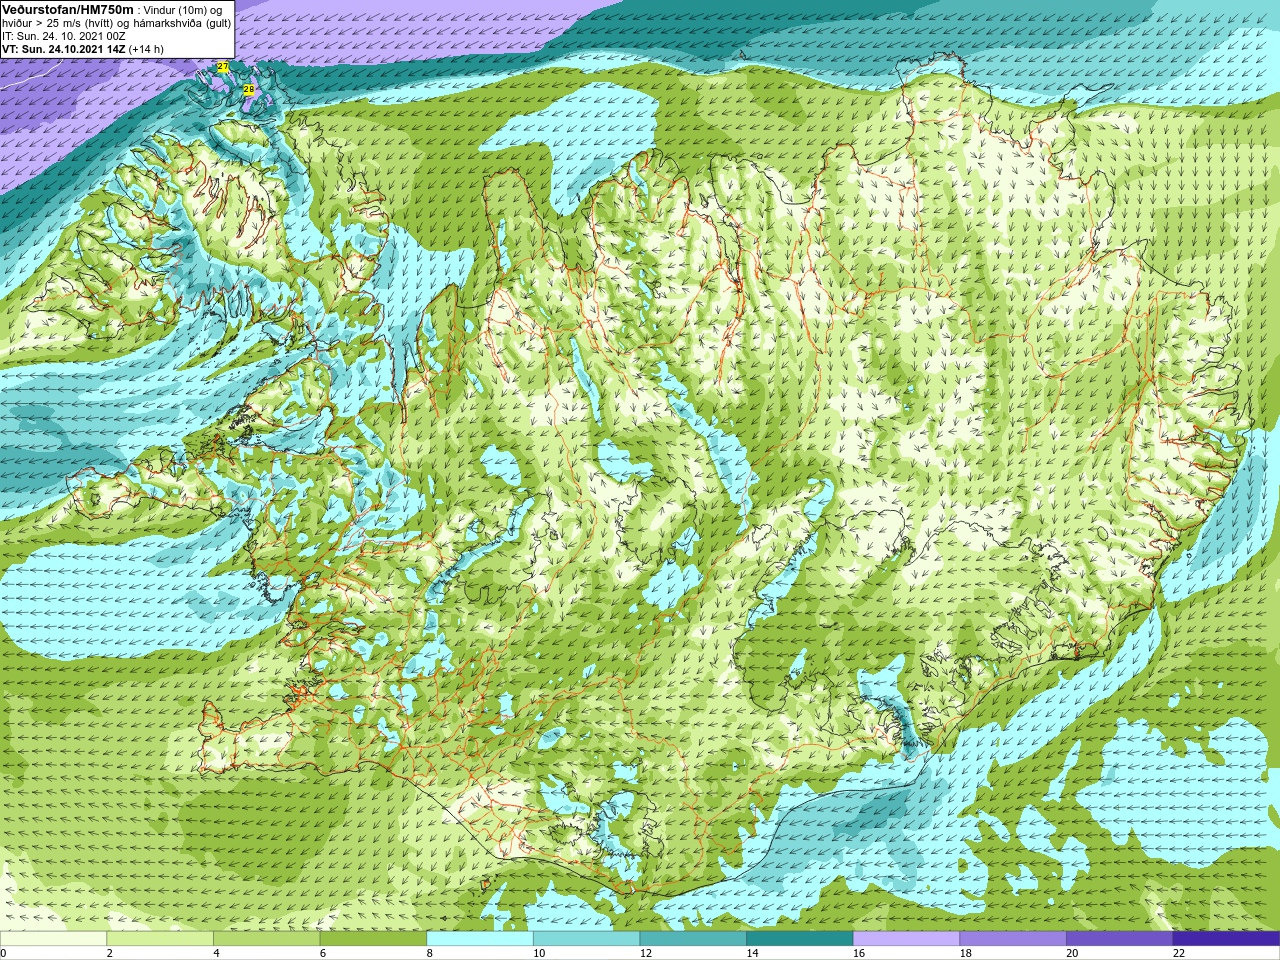Select the 0–2 m/s palest legend swatch
This screenshot has width=1280, height=960.
53,939
